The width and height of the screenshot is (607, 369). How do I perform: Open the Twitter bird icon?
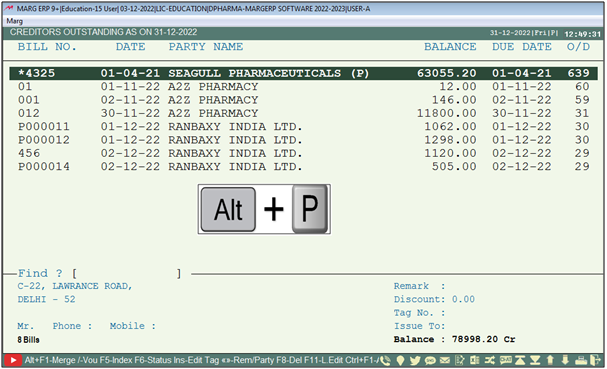(x=415, y=360)
